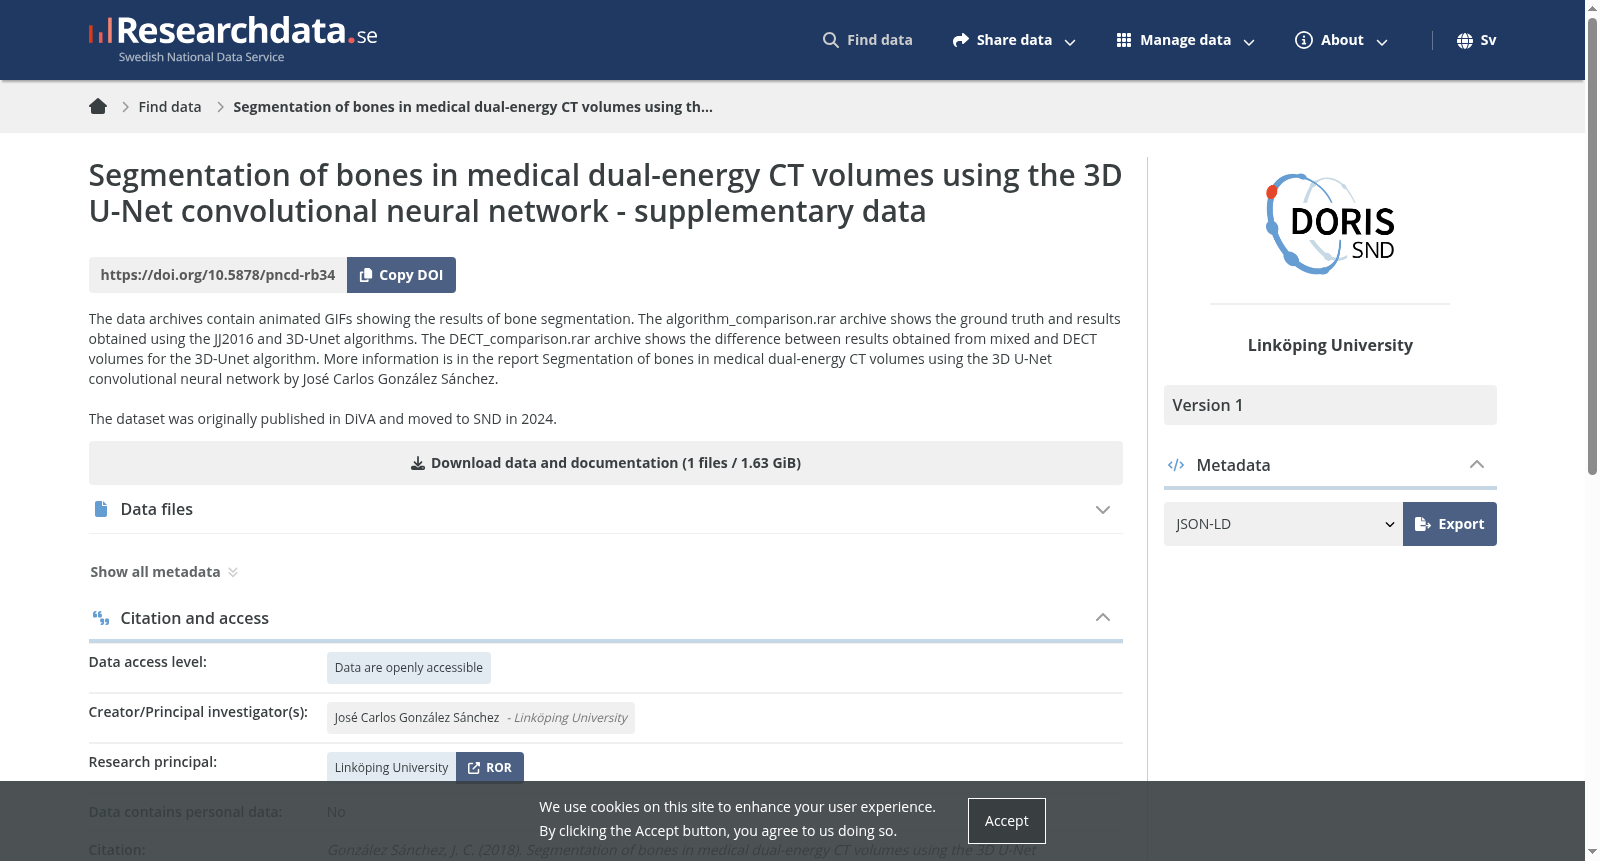Click the Data files section heading
The width and height of the screenshot is (1600, 861).
tap(157, 509)
